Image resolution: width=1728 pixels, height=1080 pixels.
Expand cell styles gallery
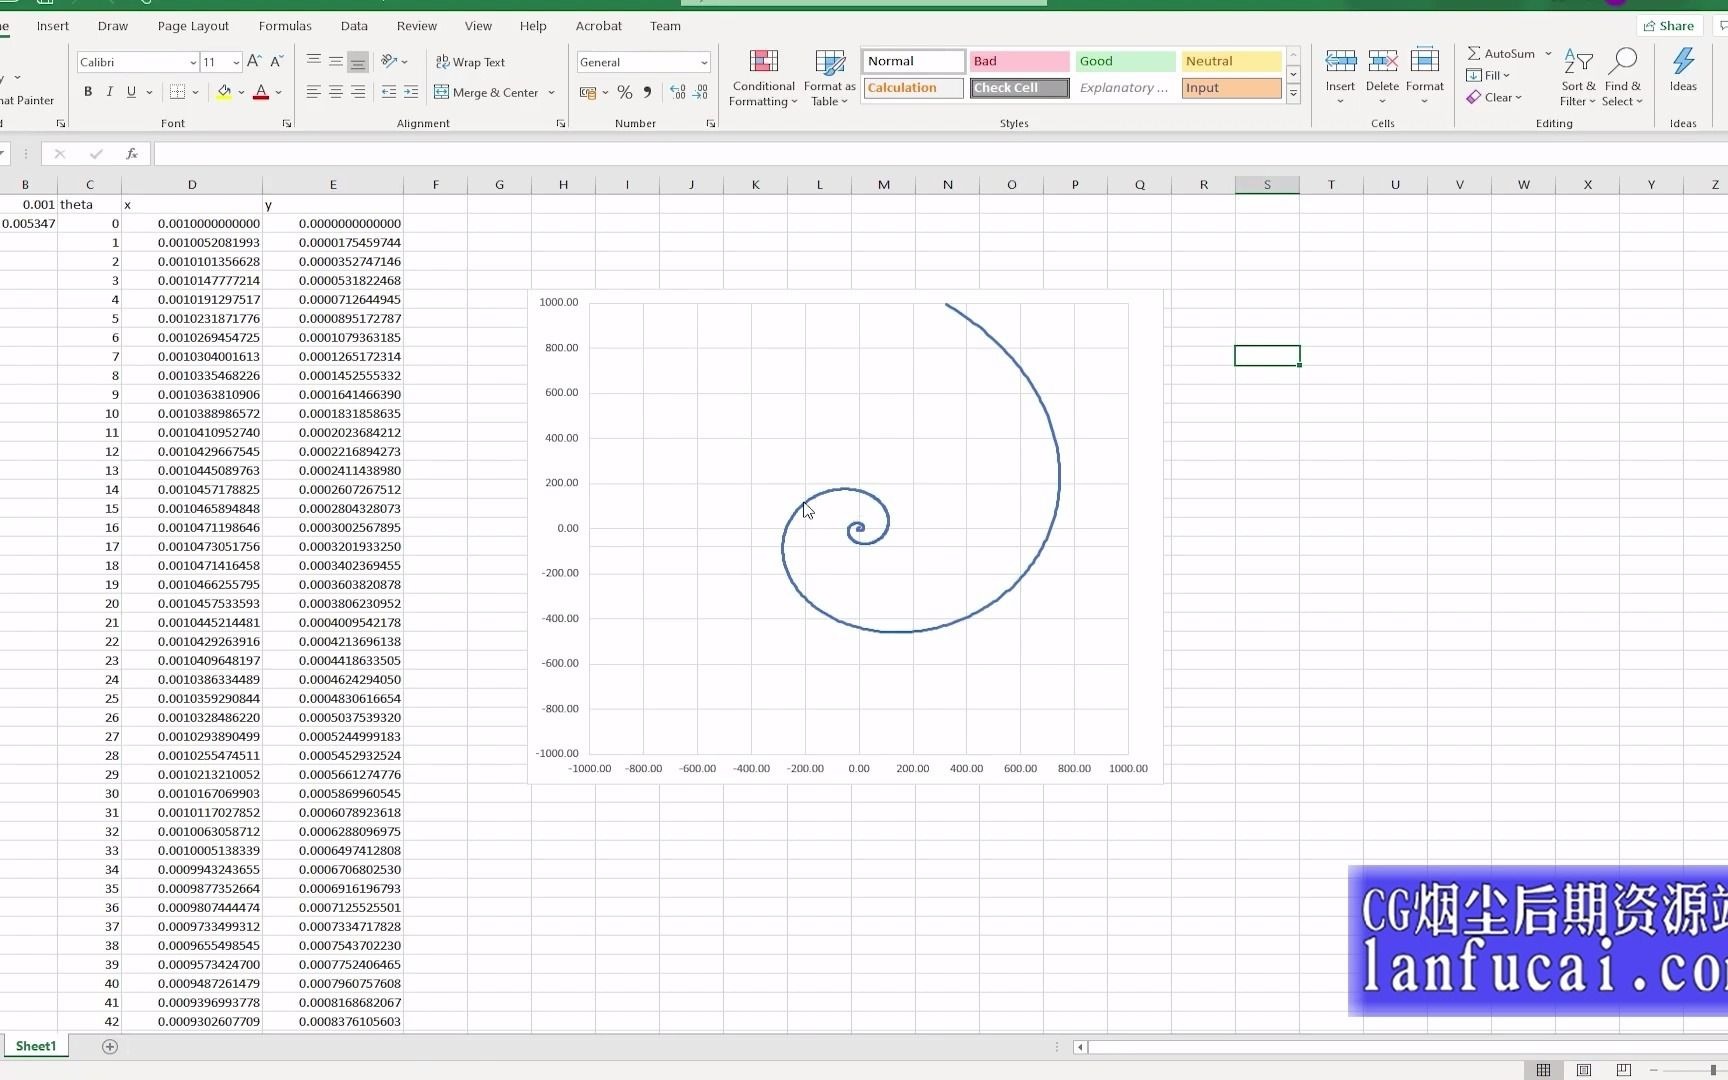[1293, 93]
